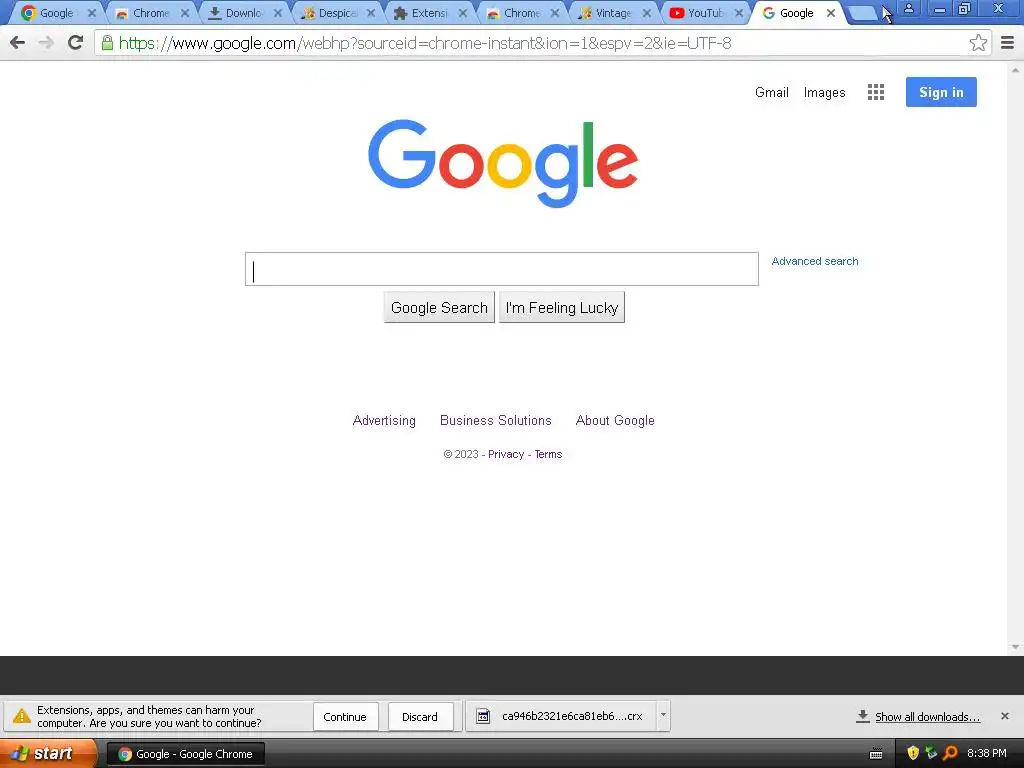
Task: Close the downloads bar
Action: [1005, 716]
